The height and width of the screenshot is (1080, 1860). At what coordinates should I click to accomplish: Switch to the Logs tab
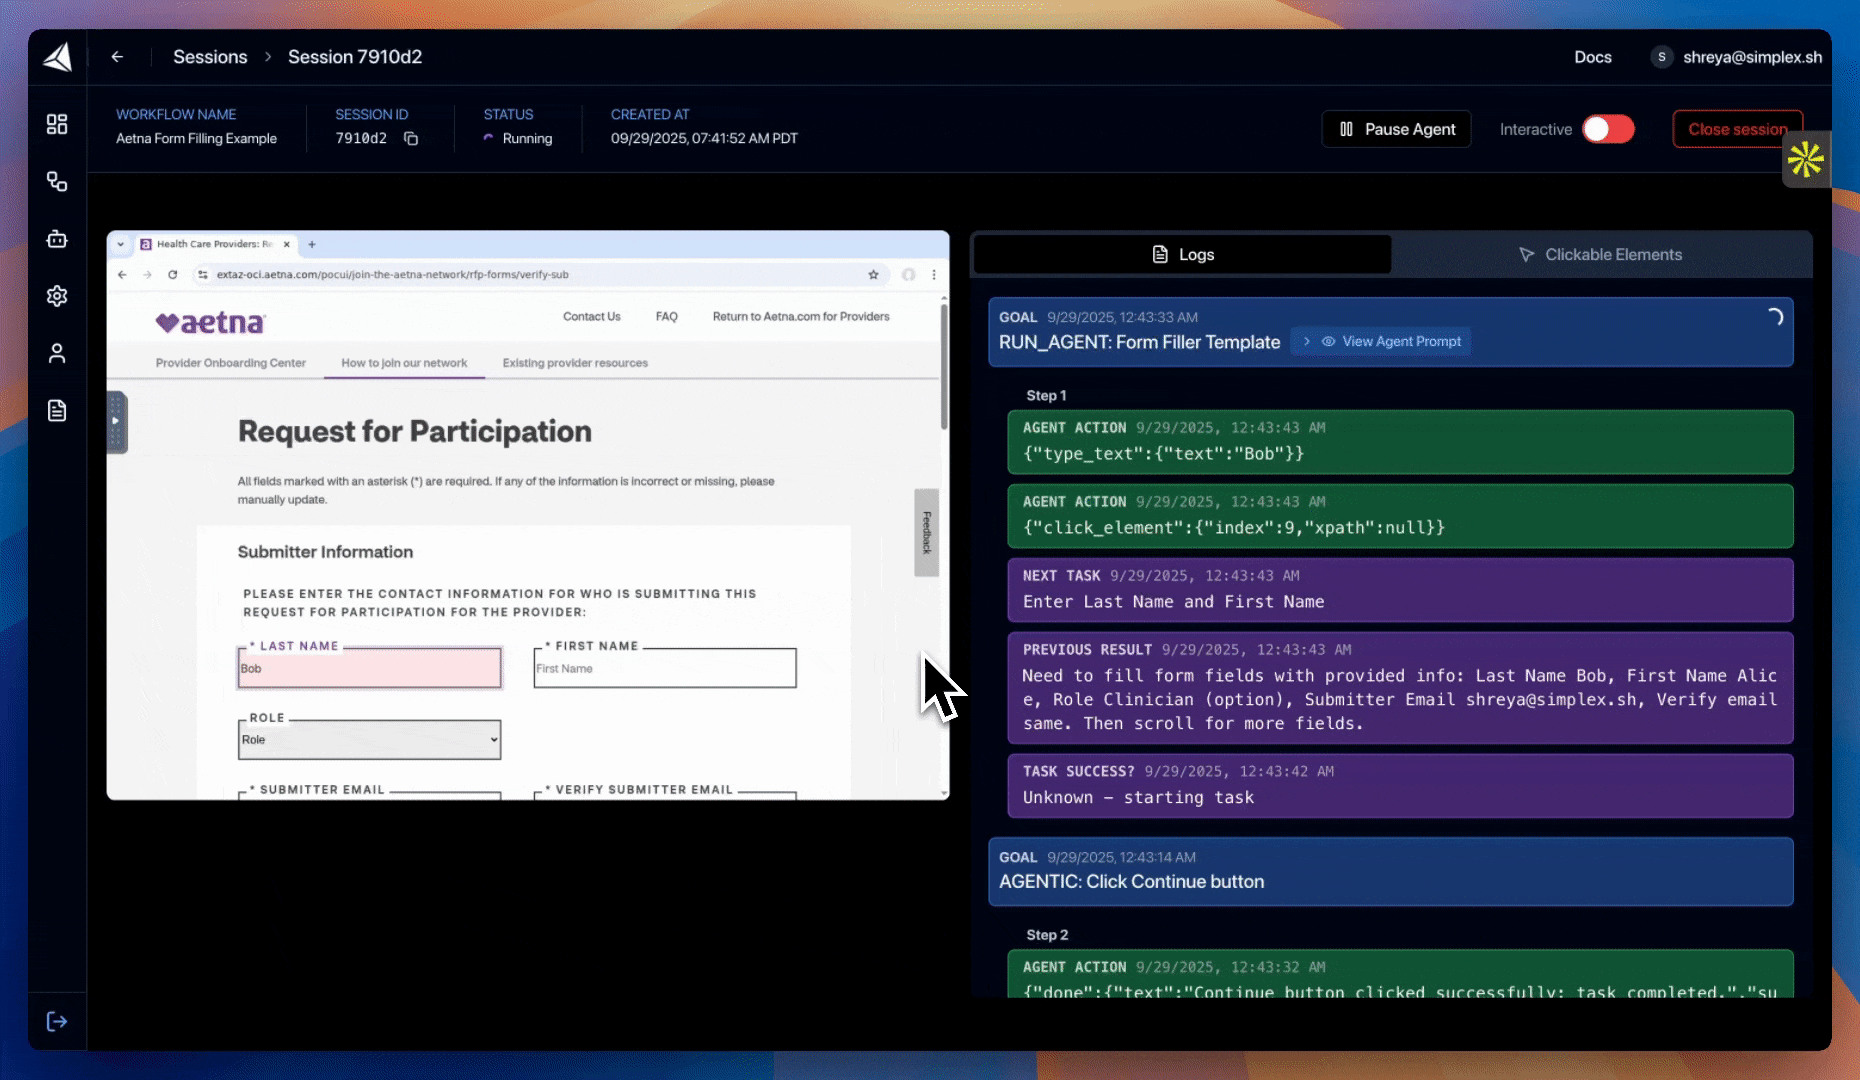click(x=1183, y=254)
